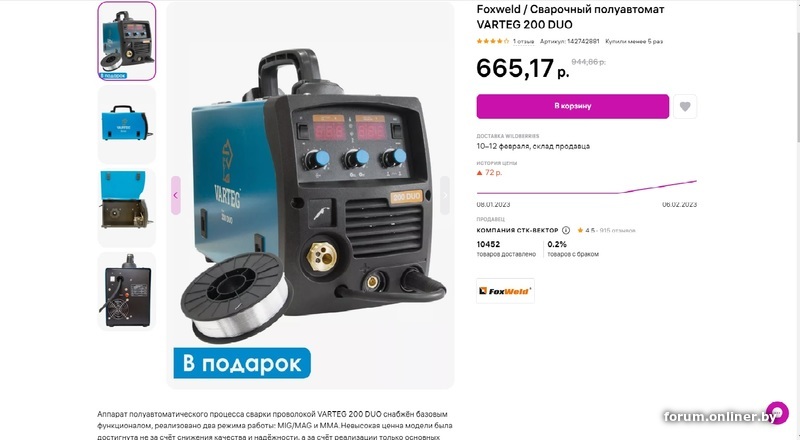The image size is (800, 440).
Task: Click the main product image
Action: (x=310, y=195)
